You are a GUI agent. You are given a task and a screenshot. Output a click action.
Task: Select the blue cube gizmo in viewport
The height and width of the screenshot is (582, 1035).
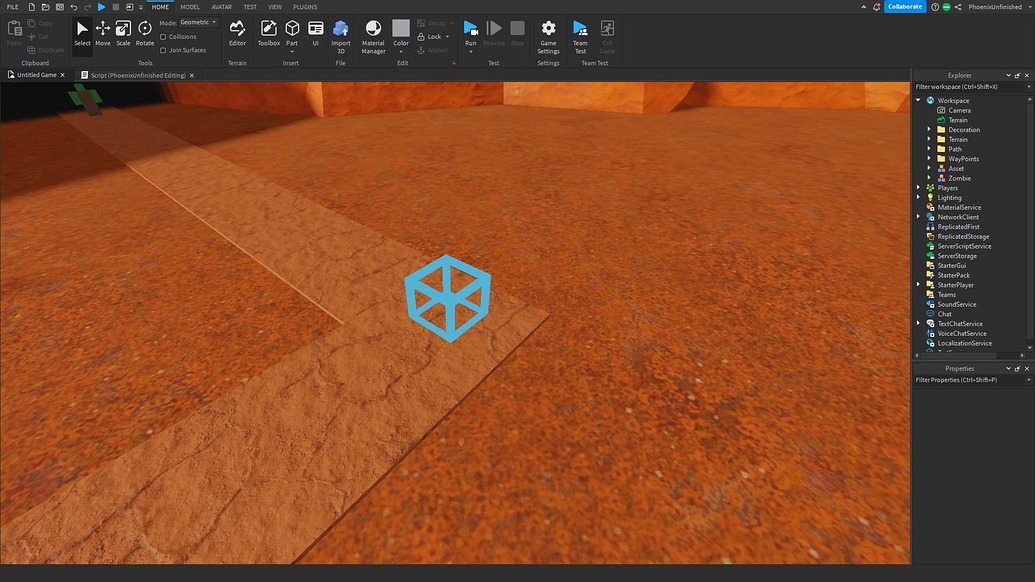click(448, 298)
